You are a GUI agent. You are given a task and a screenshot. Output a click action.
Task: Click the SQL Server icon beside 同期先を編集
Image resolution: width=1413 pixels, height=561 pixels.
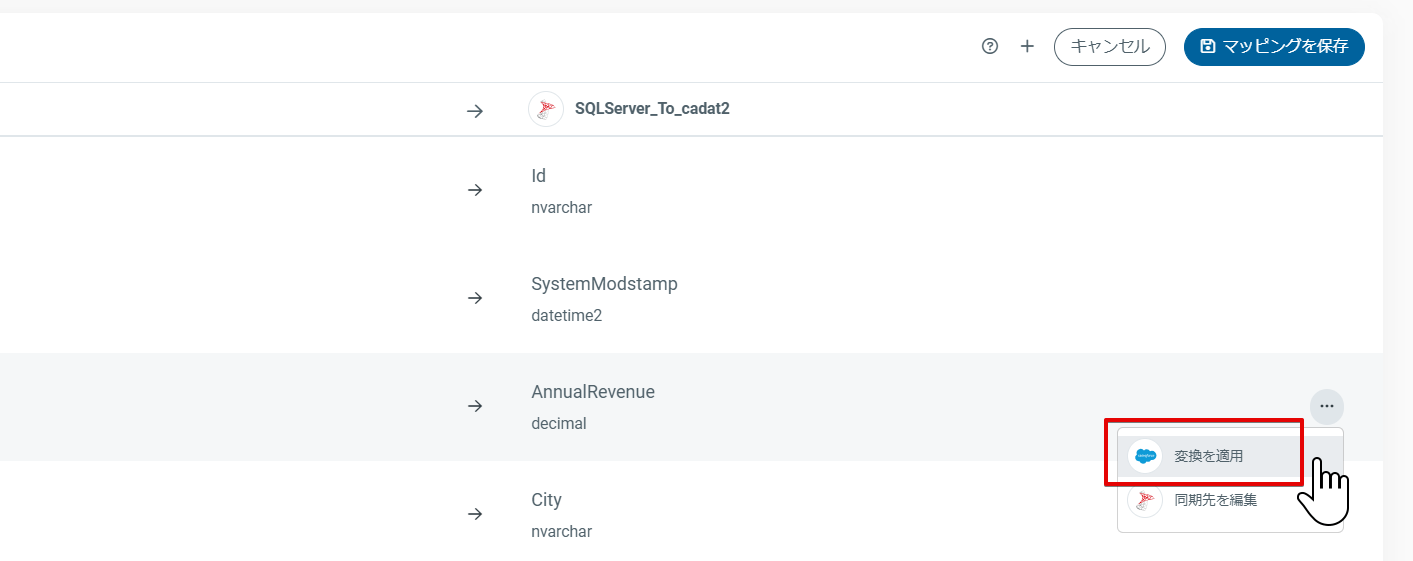(x=1145, y=500)
